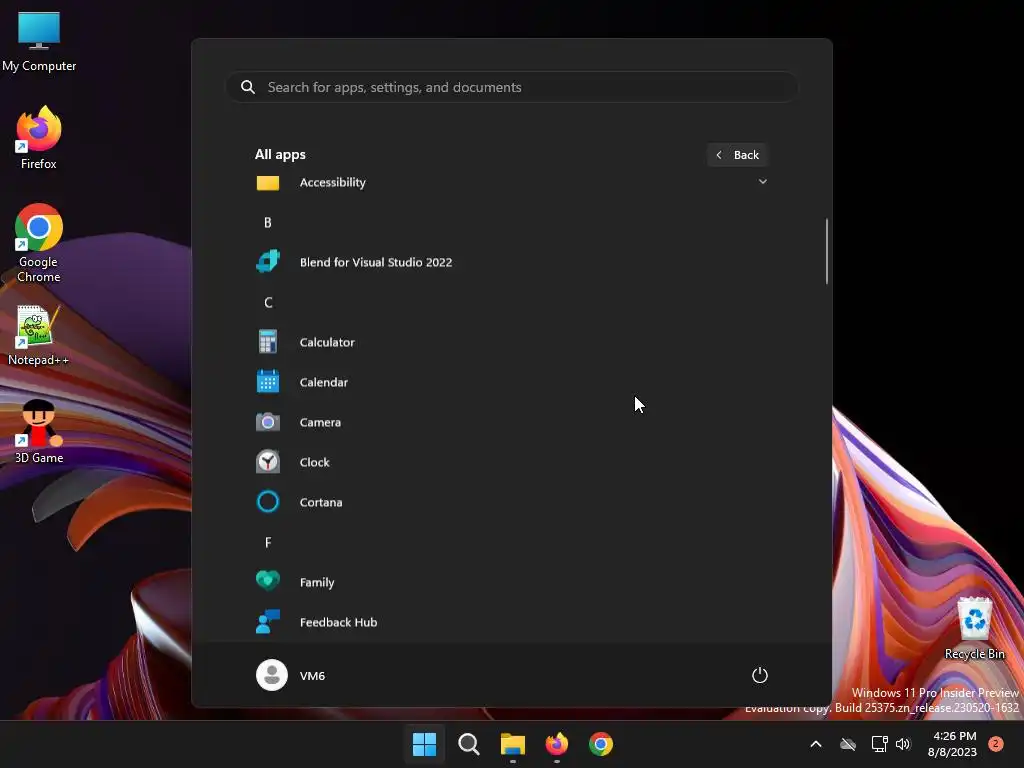Click the volume speaker tray icon
The height and width of the screenshot is (768, 1024).
click(903, 744)
